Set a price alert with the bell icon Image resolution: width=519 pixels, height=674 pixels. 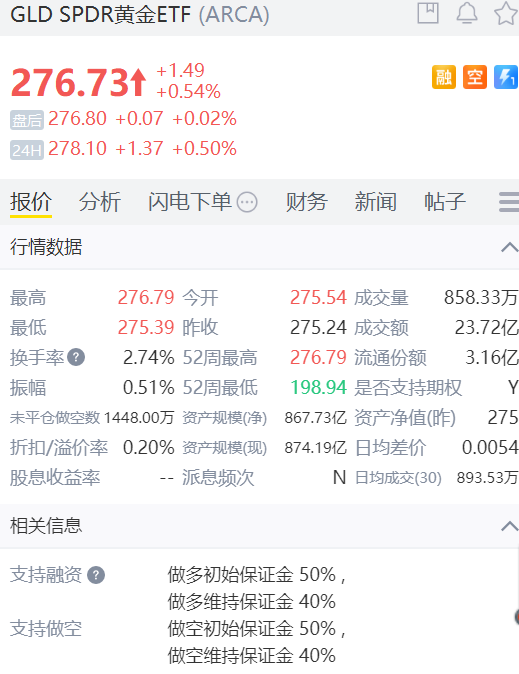click(467, 13)
